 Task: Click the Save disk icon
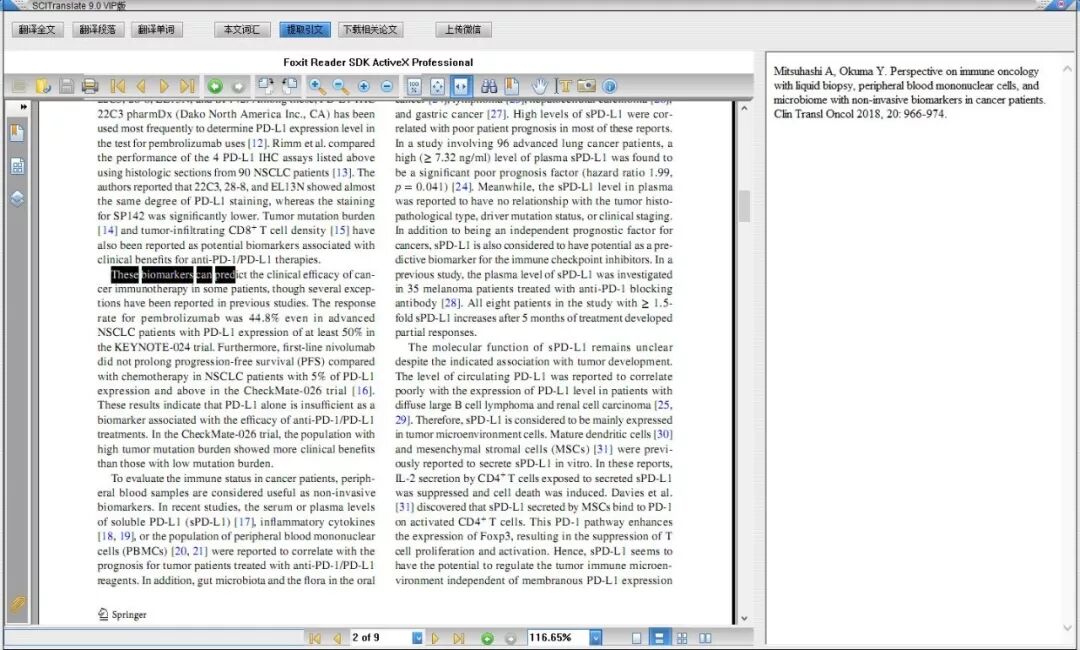[67, 86]
